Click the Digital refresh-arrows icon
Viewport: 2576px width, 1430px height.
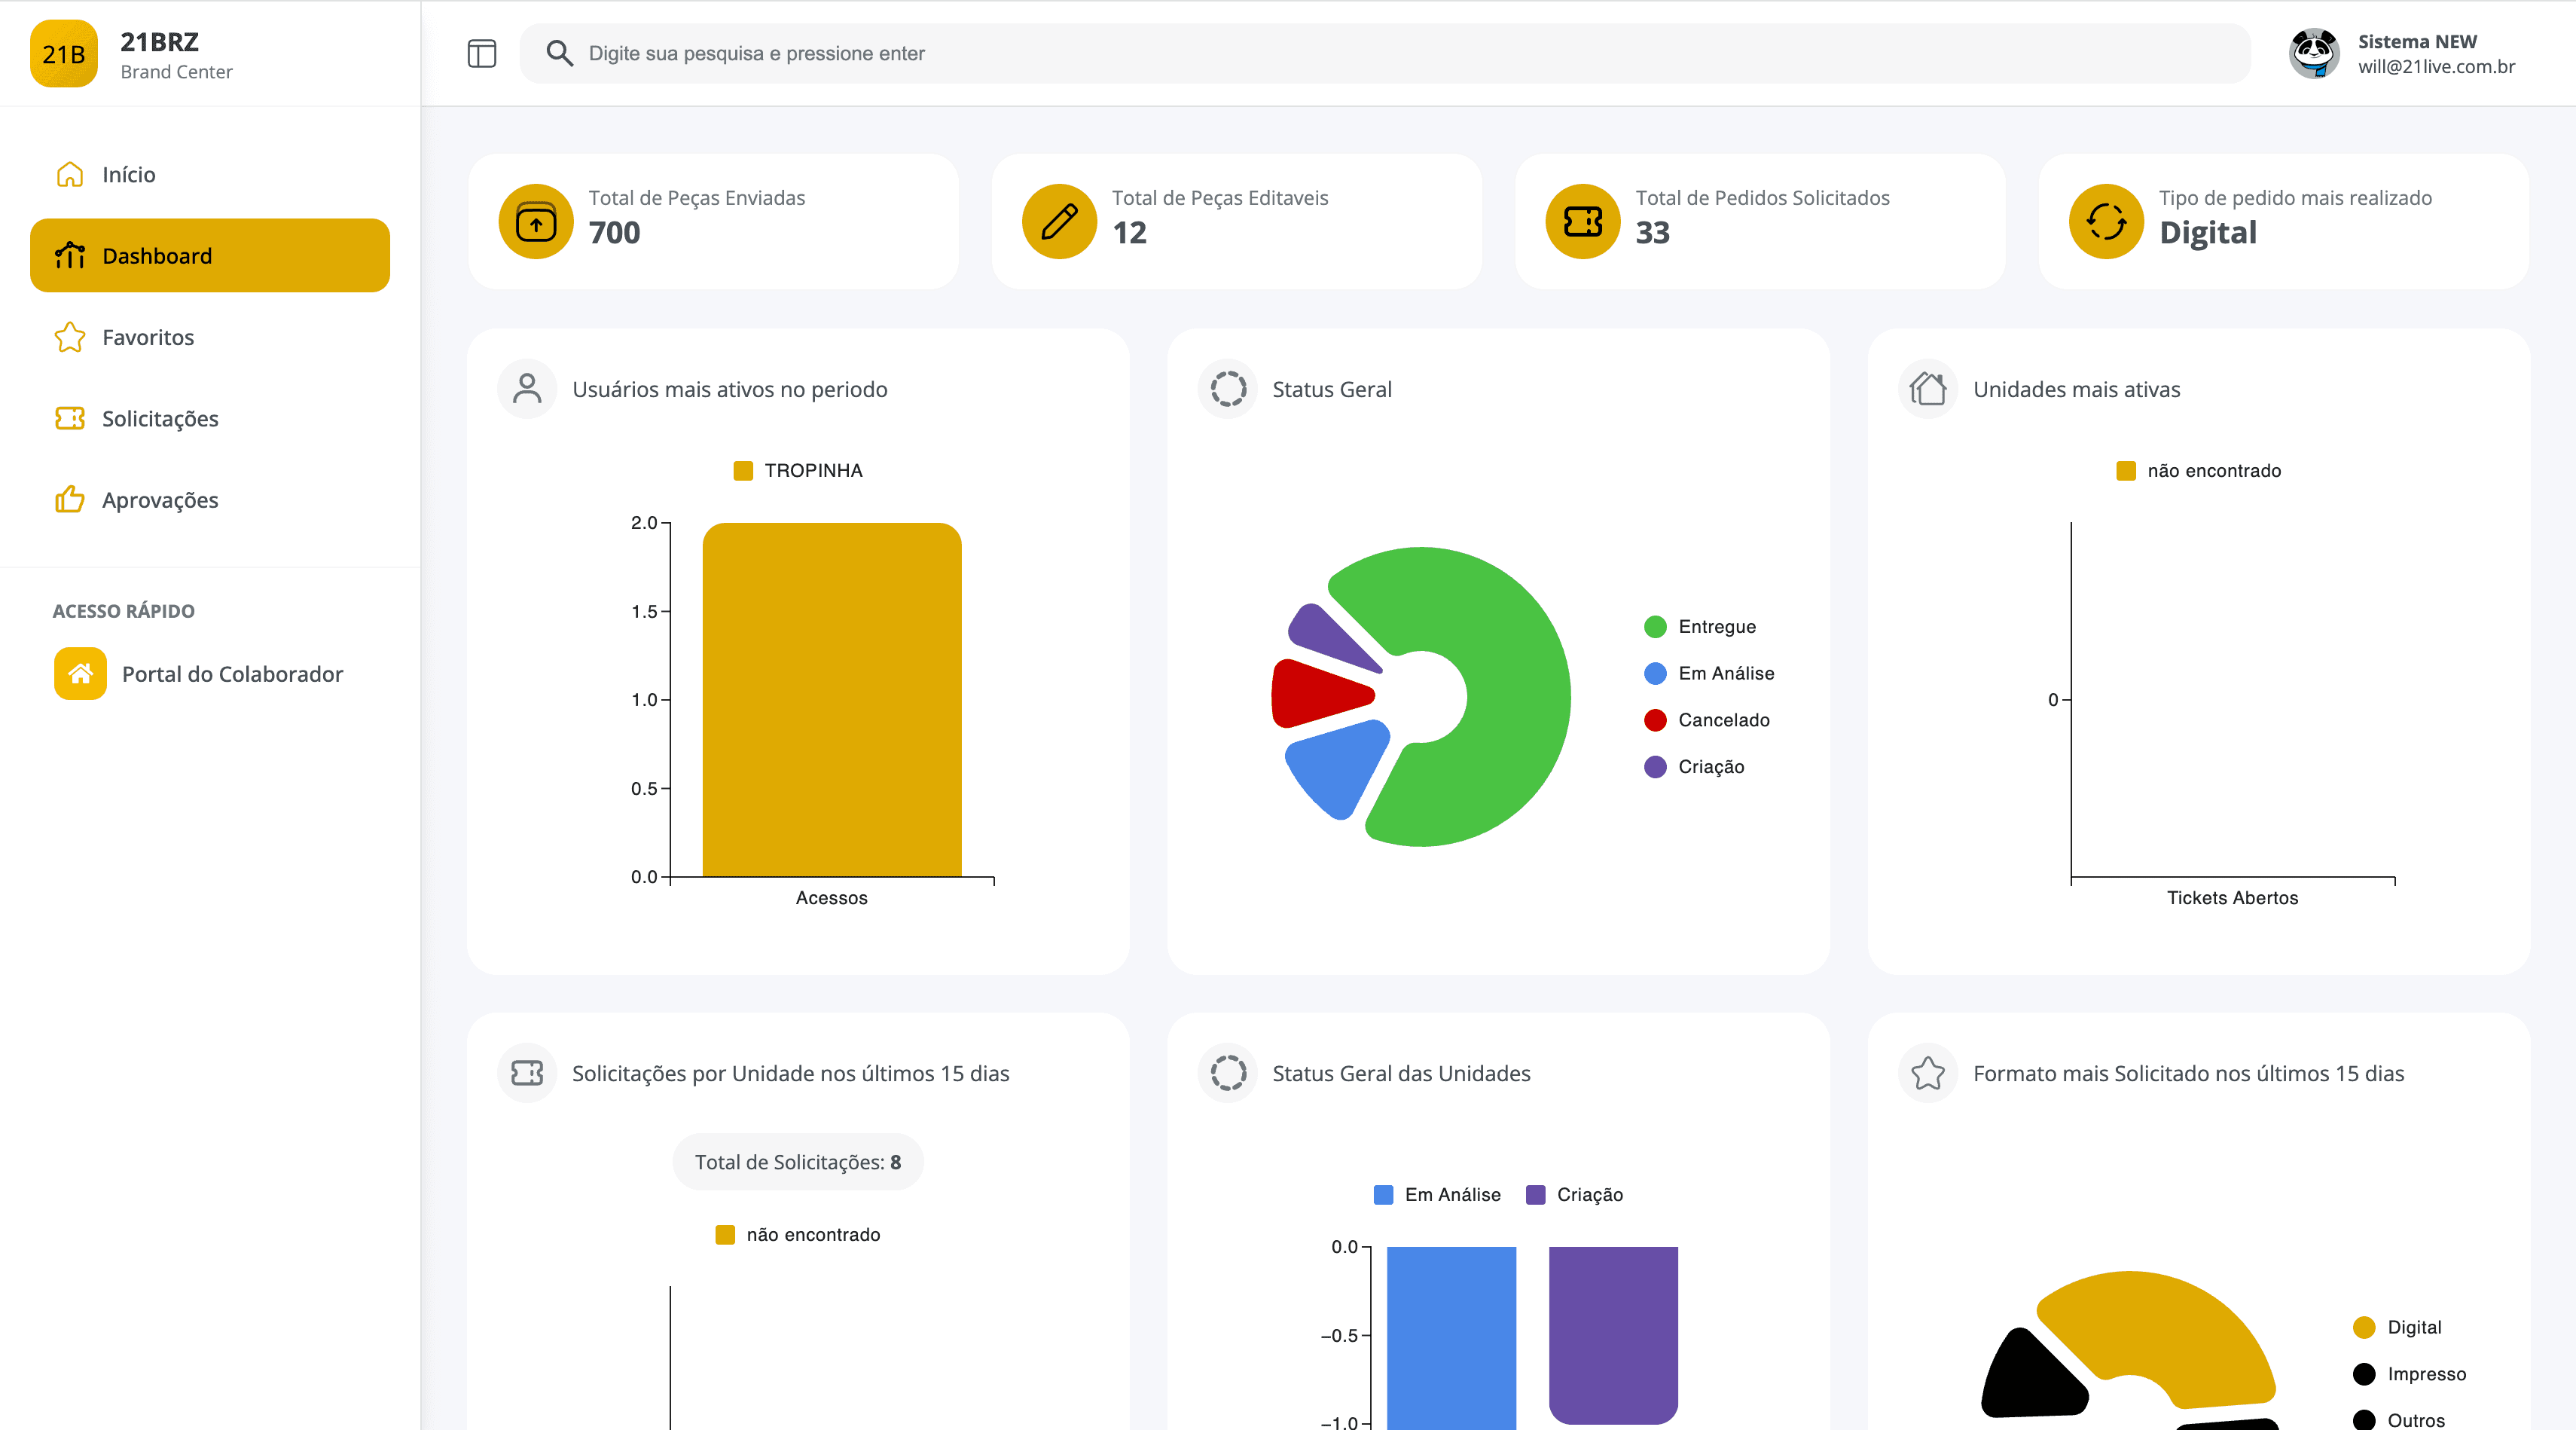click(2106, 221)
